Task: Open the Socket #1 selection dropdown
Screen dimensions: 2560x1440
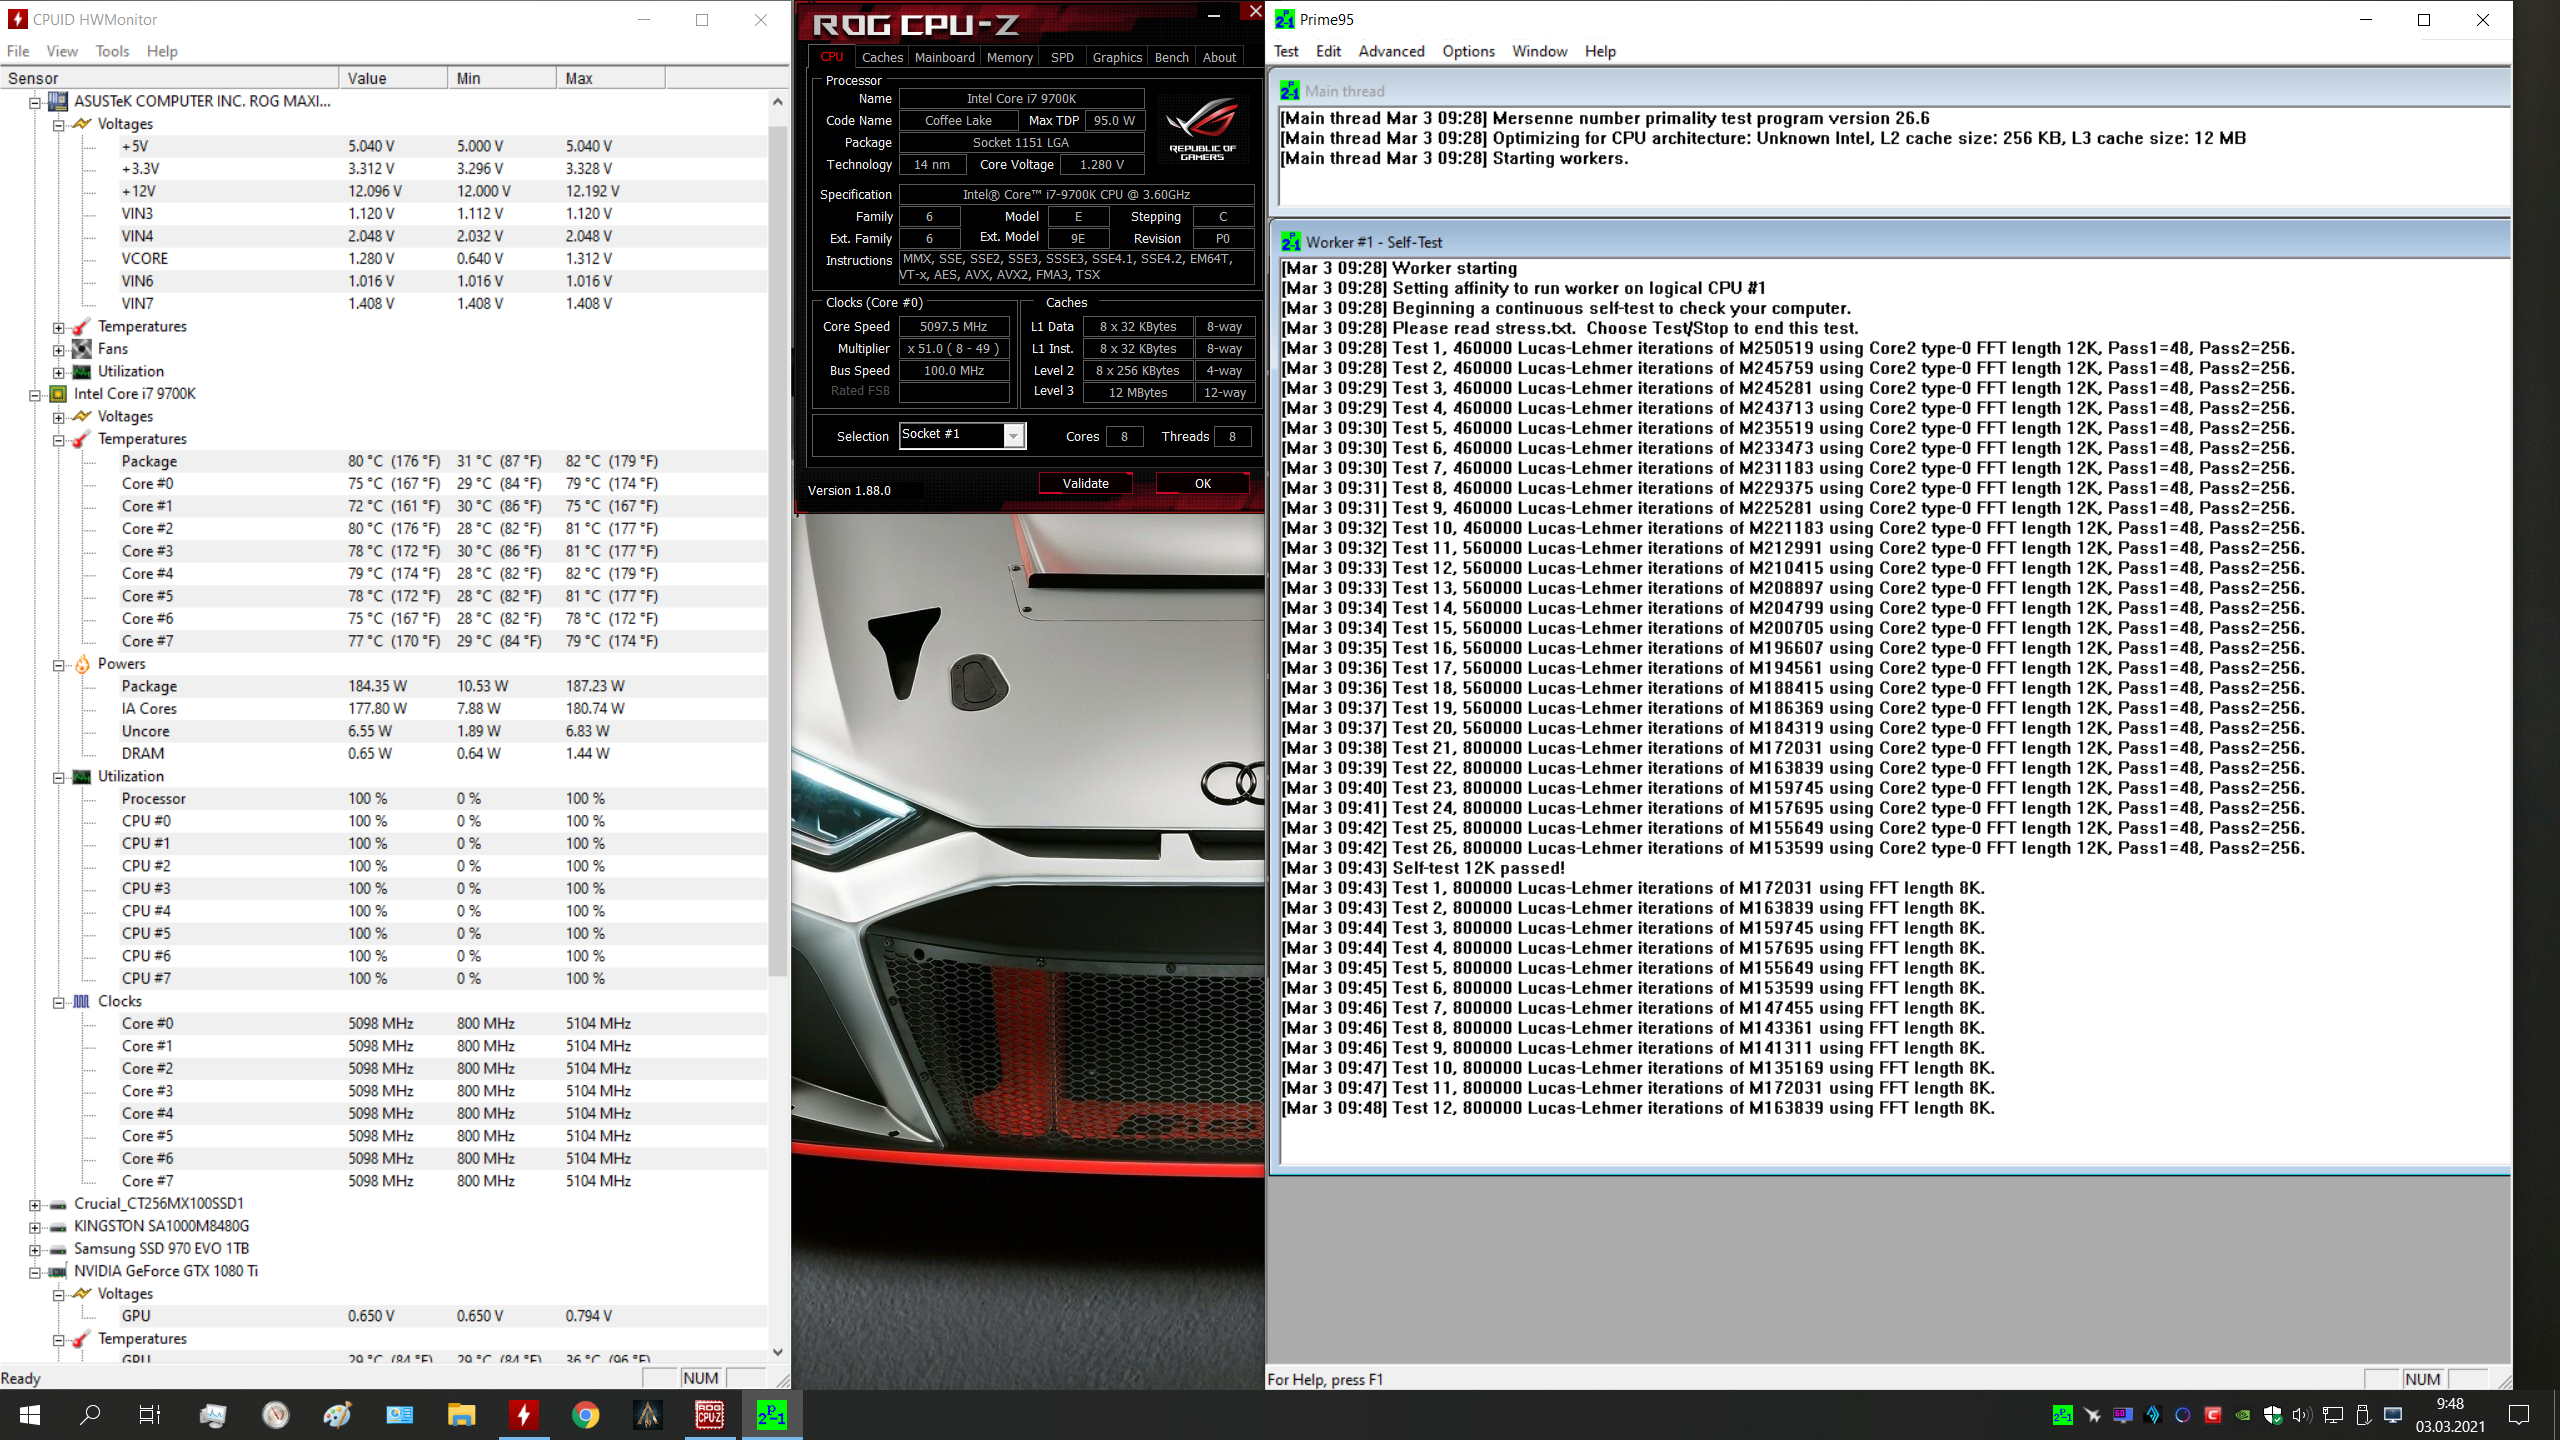Action: pyautogui.click(x=1014, y=436)
